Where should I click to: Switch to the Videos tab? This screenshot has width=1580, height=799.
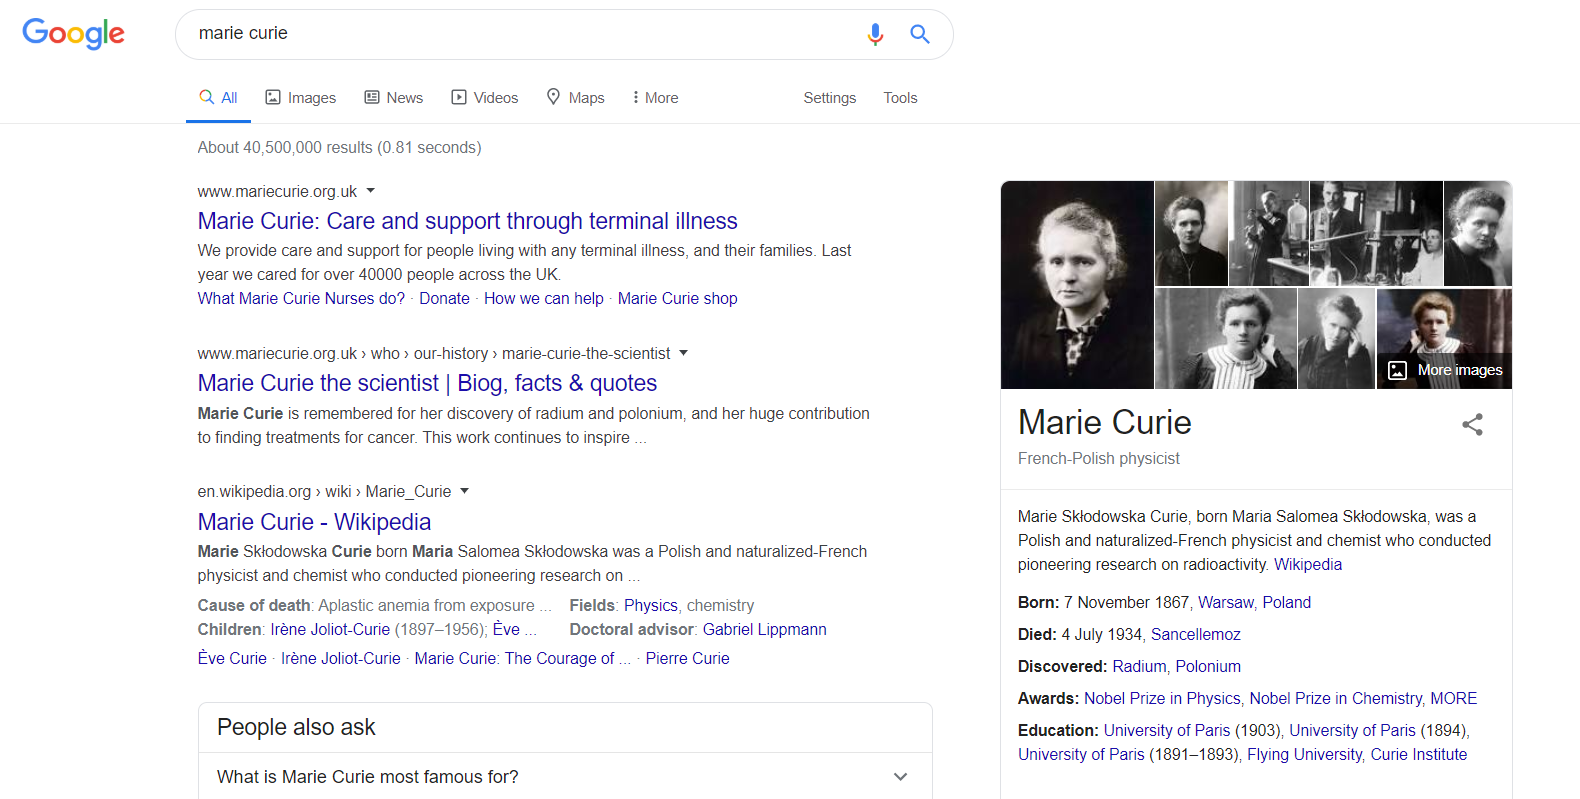coord(484,97)
